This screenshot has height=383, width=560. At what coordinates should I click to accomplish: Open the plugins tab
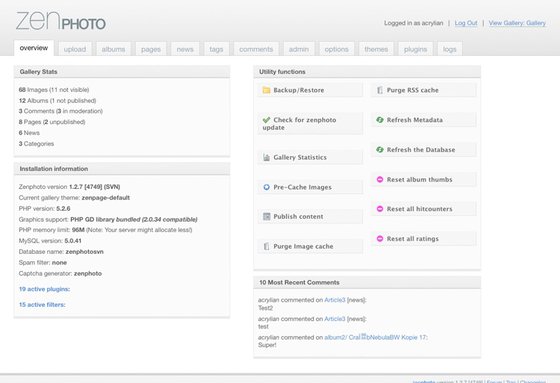coord(415,49)
